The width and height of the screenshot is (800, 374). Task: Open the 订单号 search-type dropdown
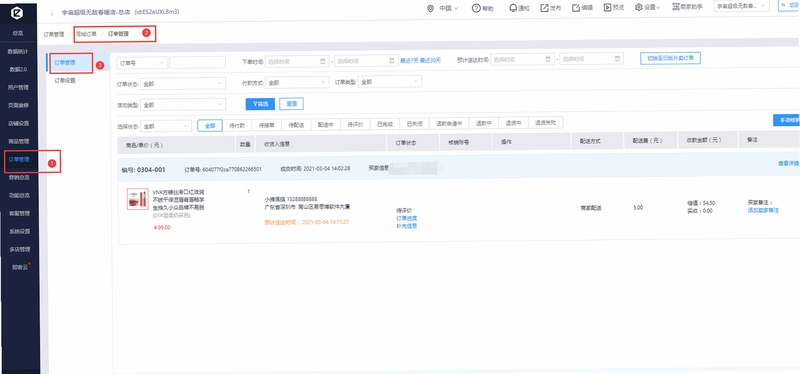tap(142, 62)
